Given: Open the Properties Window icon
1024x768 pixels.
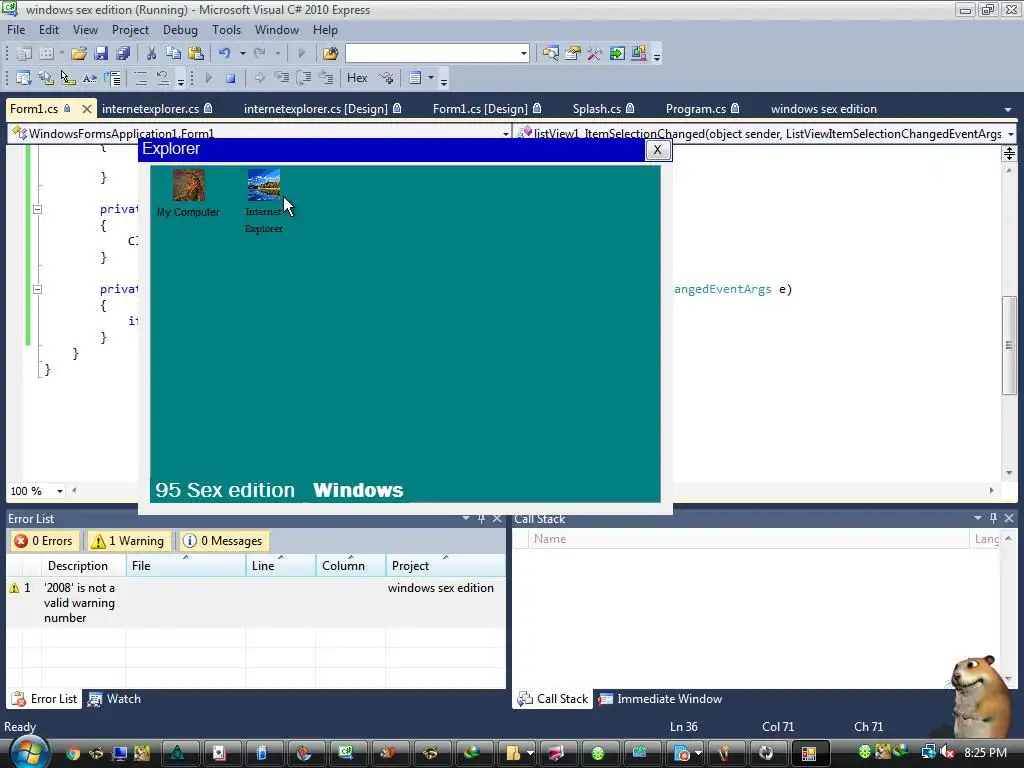Looking at the screenshot, I should pos(573,54).
